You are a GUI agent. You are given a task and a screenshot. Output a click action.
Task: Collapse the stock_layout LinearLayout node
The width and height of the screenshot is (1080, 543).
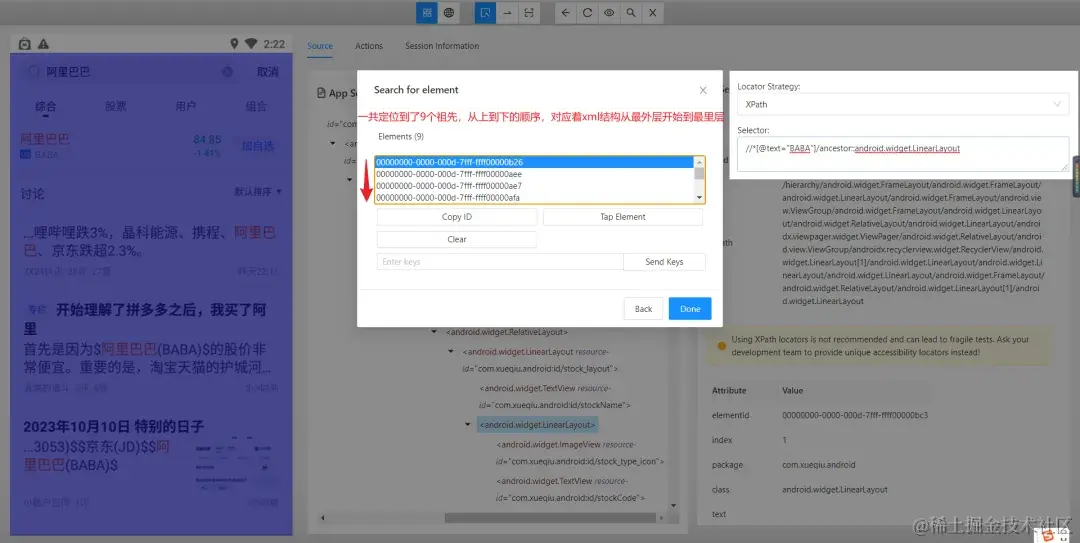(x=451, y=351)
